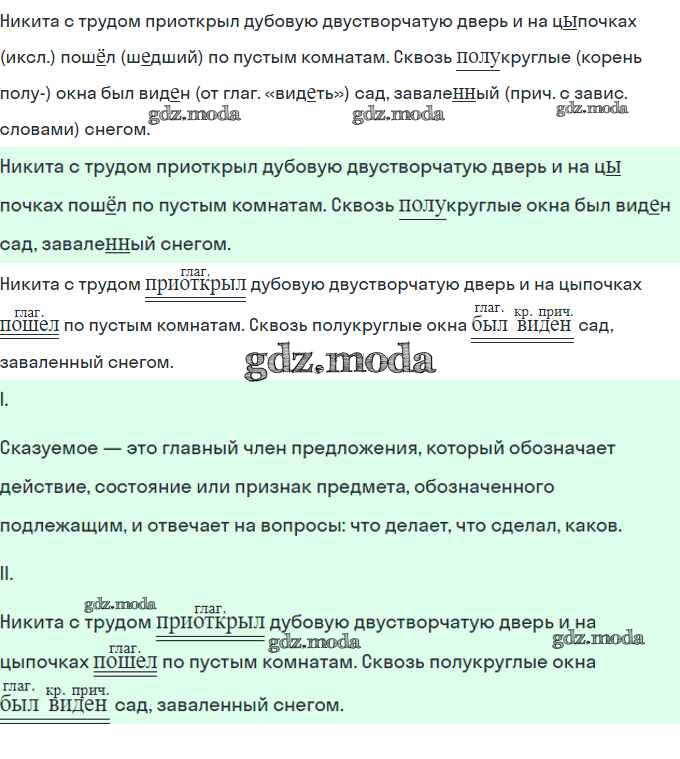Select the Roman numeral "II." heading
Viewport: 680px width, 759px height.
point(7,574)
